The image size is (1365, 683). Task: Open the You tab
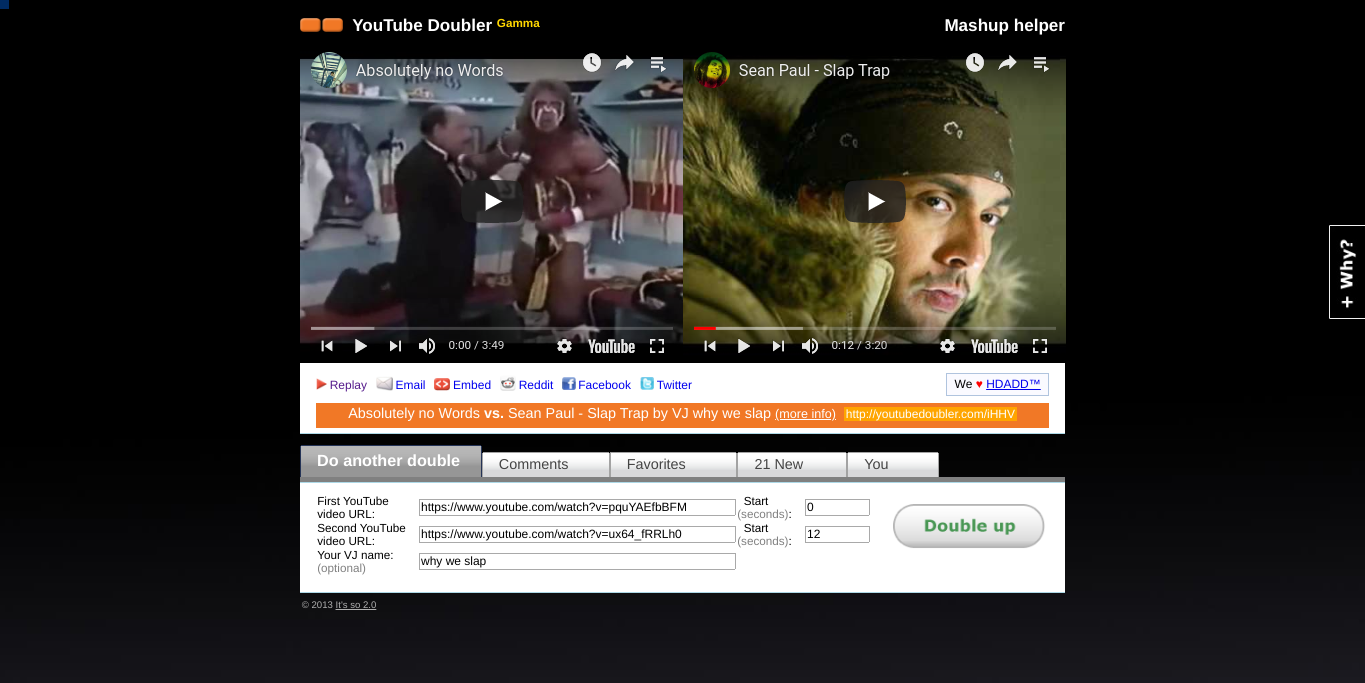click(x=893, y=465)
